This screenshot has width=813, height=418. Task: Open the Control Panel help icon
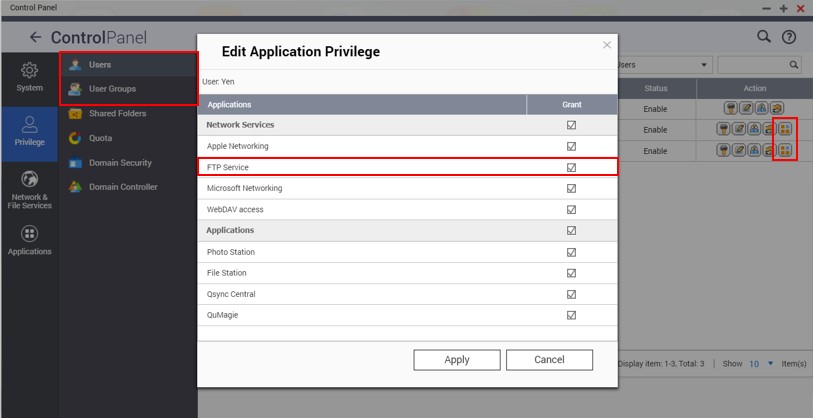coord(789,37)
